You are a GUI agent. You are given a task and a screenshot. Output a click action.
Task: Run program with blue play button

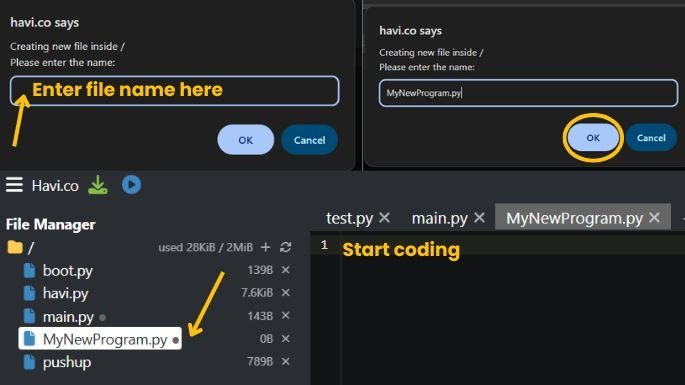coord(131,184)
